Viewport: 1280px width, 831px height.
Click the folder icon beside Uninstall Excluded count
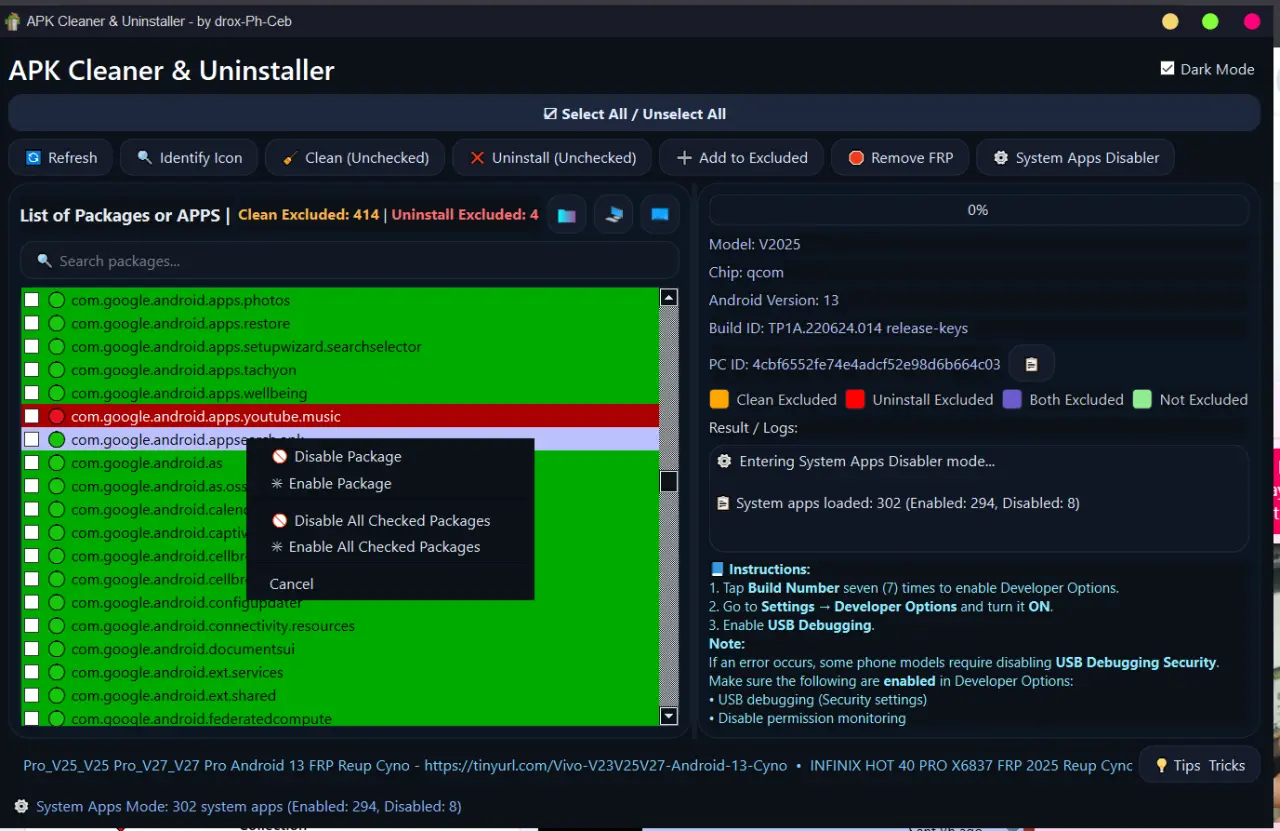[566, 215]
